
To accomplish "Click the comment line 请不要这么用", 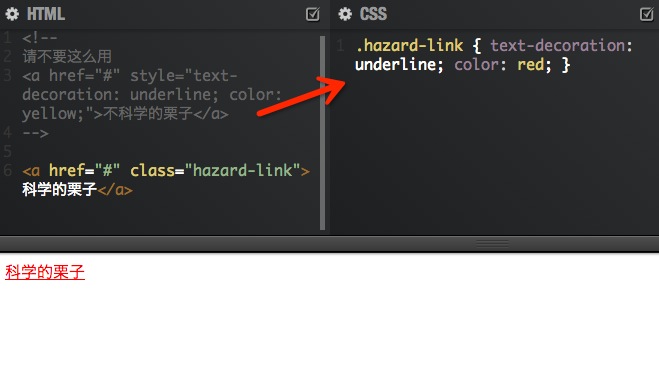I will (67, 56).
